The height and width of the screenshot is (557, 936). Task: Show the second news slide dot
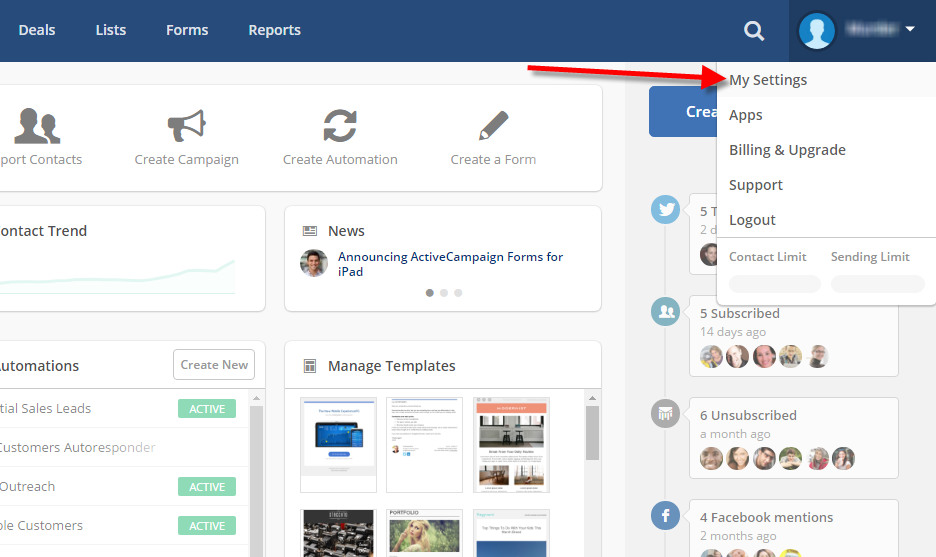[444, 293]
